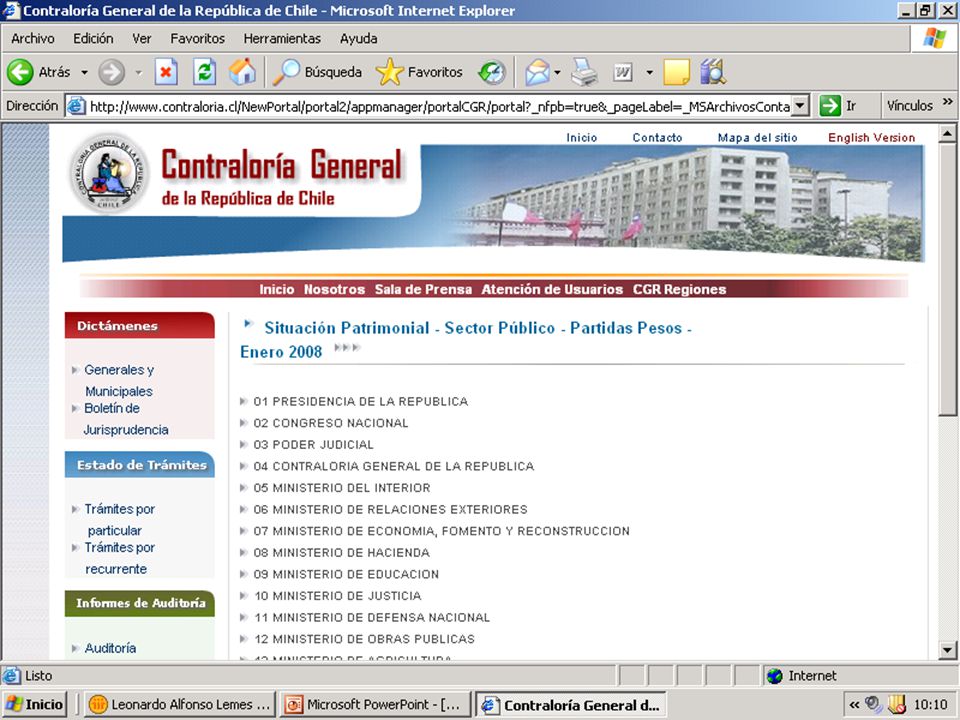The width and height of the screenshot is (960, 720).
Task: Open the address bar URL dropdown
Action: click(800, 106)
